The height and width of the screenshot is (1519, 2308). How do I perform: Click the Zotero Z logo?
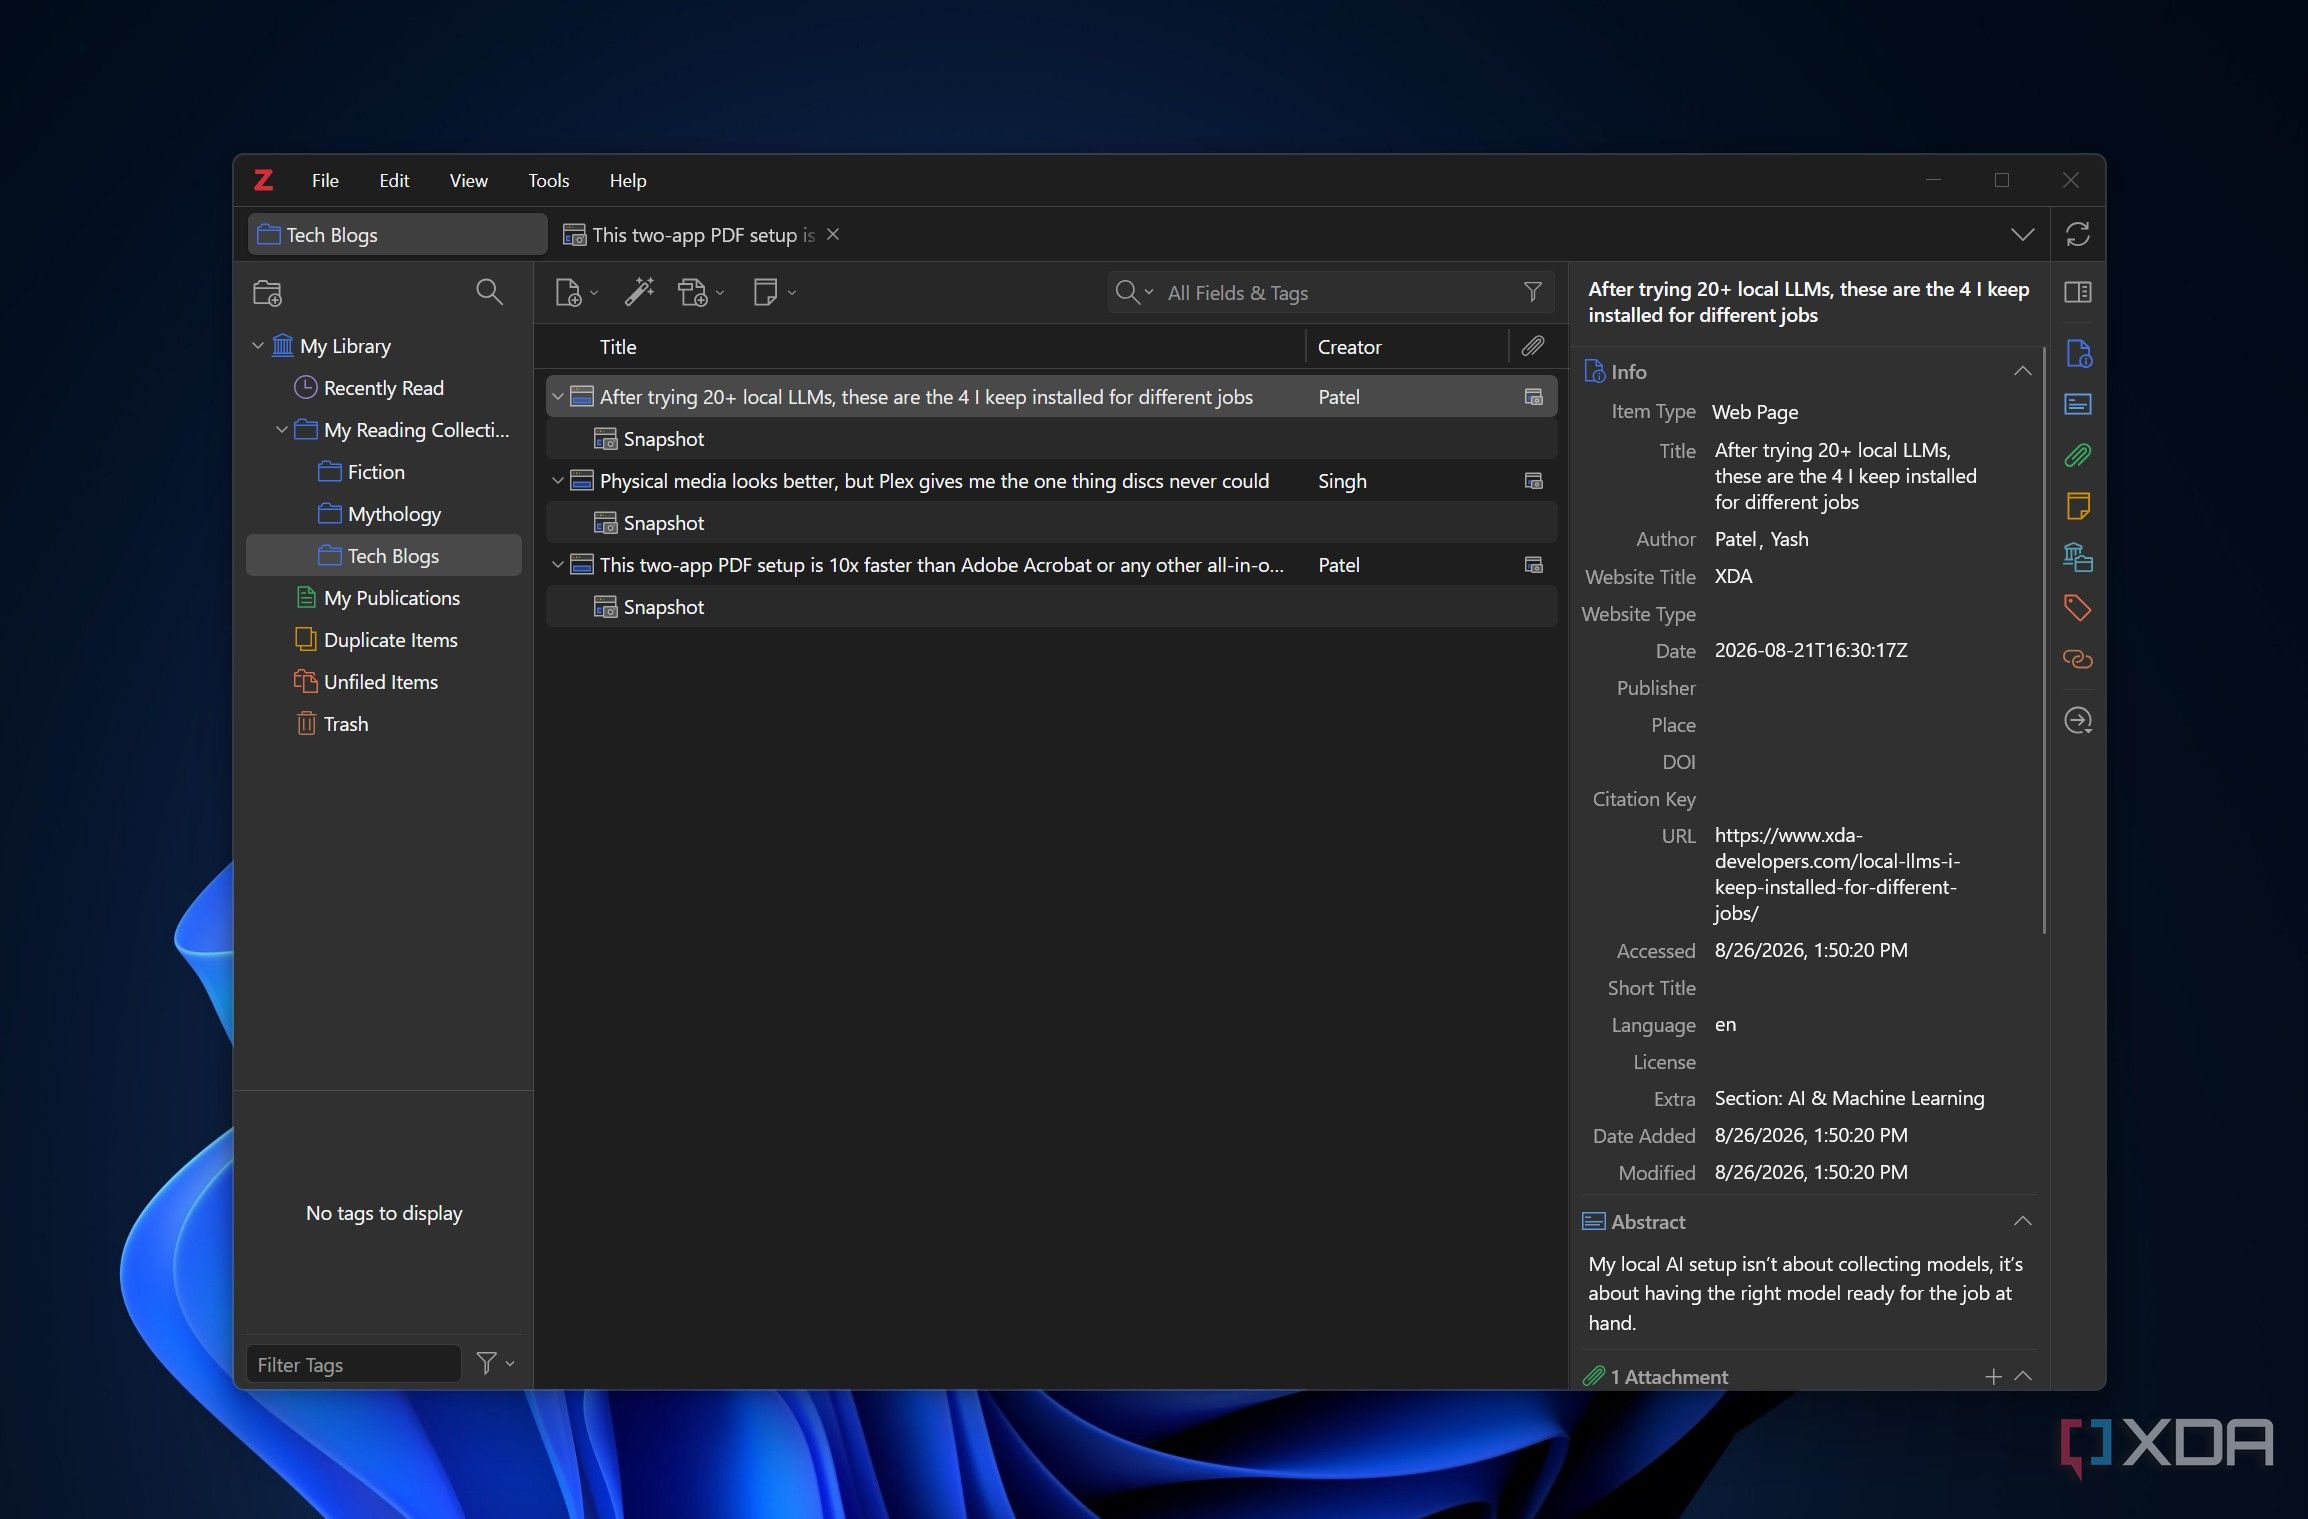click(x=263, y=180)
